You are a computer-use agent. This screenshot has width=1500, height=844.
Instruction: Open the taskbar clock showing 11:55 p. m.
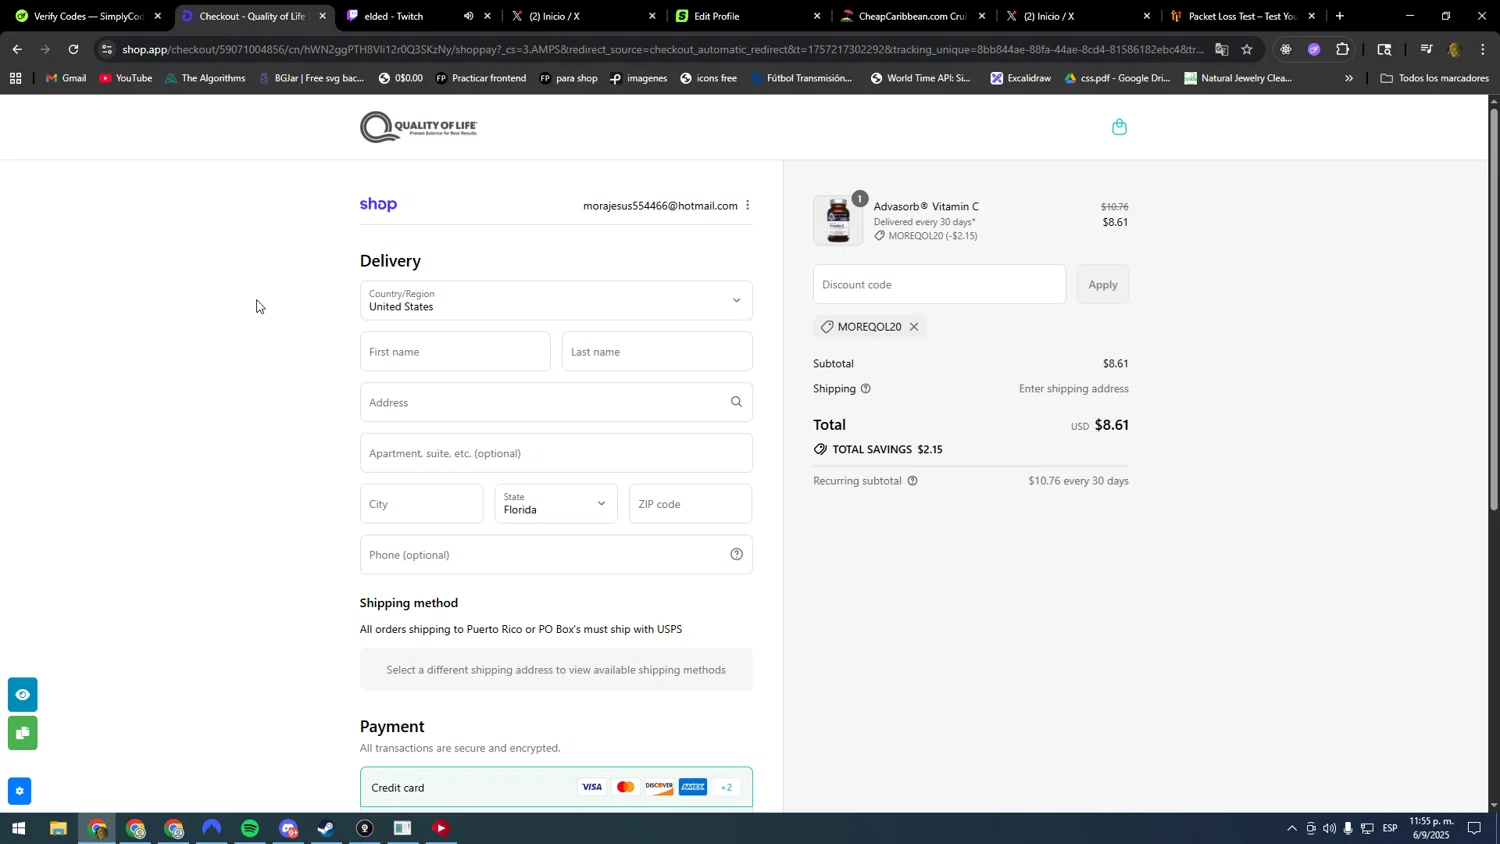(x=1430, y=829)
